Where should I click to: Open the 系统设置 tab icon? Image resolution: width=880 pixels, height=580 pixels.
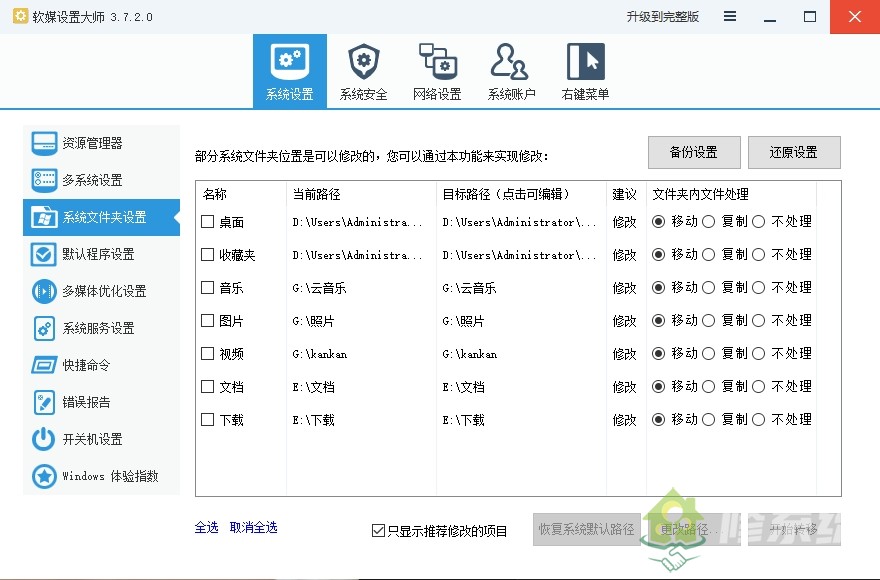290,61
